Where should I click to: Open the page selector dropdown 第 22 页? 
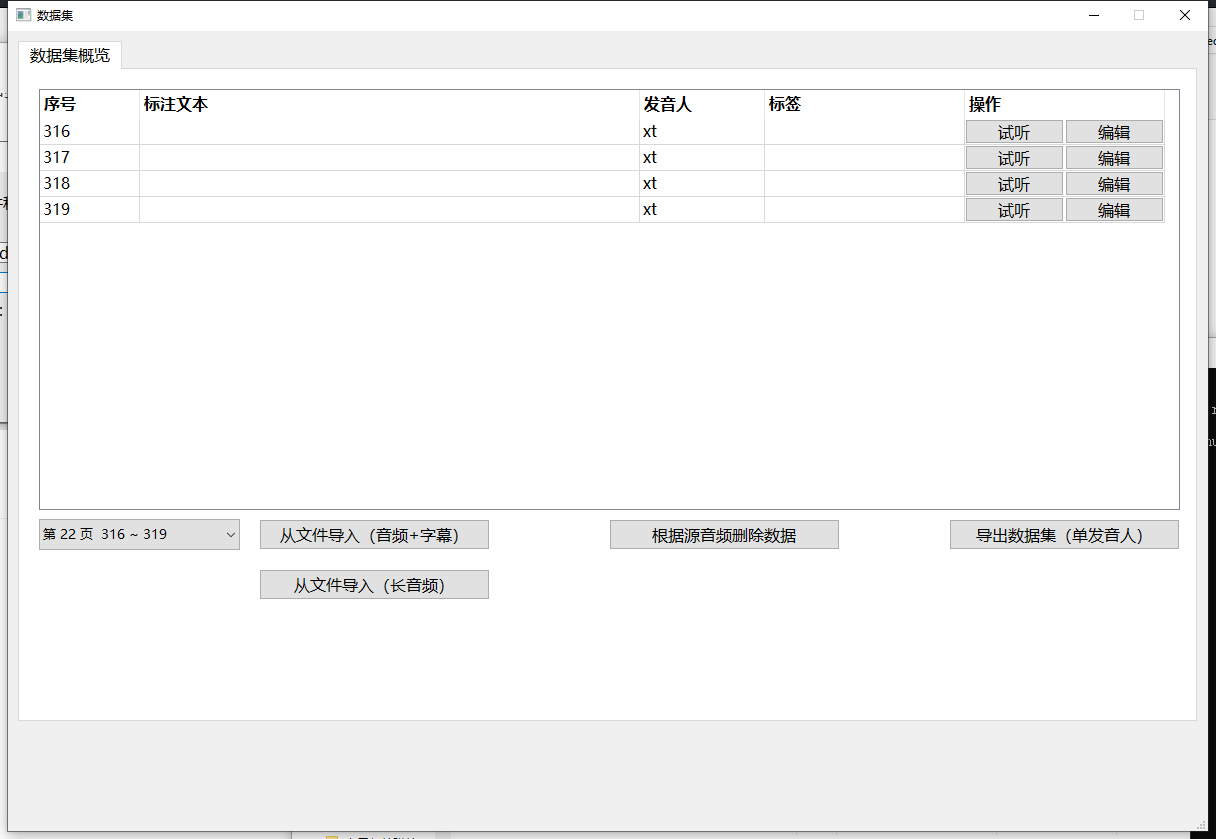click(x=139, y=534)
